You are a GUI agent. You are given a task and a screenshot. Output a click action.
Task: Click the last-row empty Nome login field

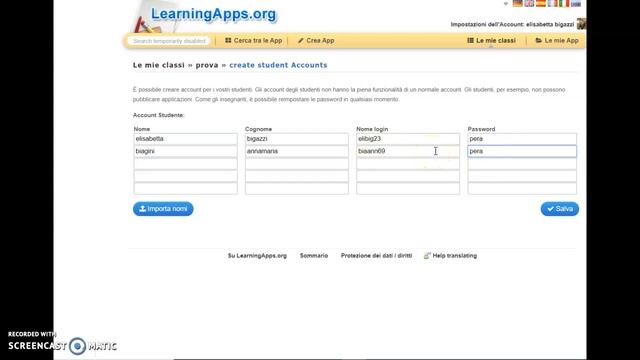pyautogui.click(x=408, y=188)
